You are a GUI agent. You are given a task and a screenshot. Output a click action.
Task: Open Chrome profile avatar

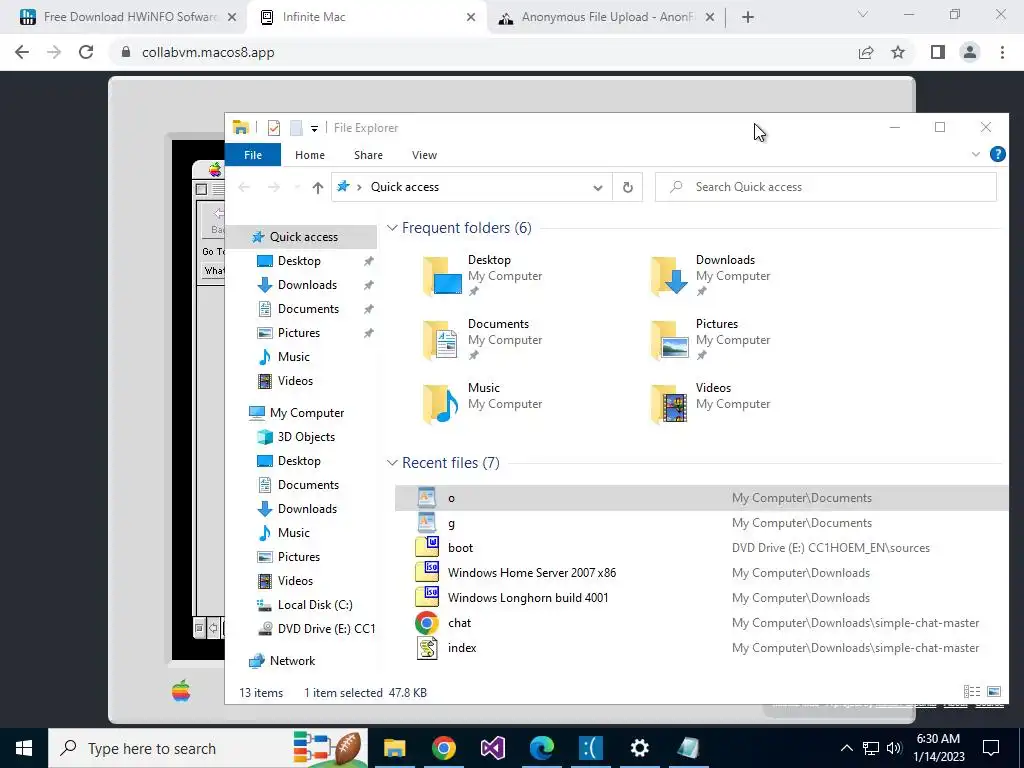[970, 52]
